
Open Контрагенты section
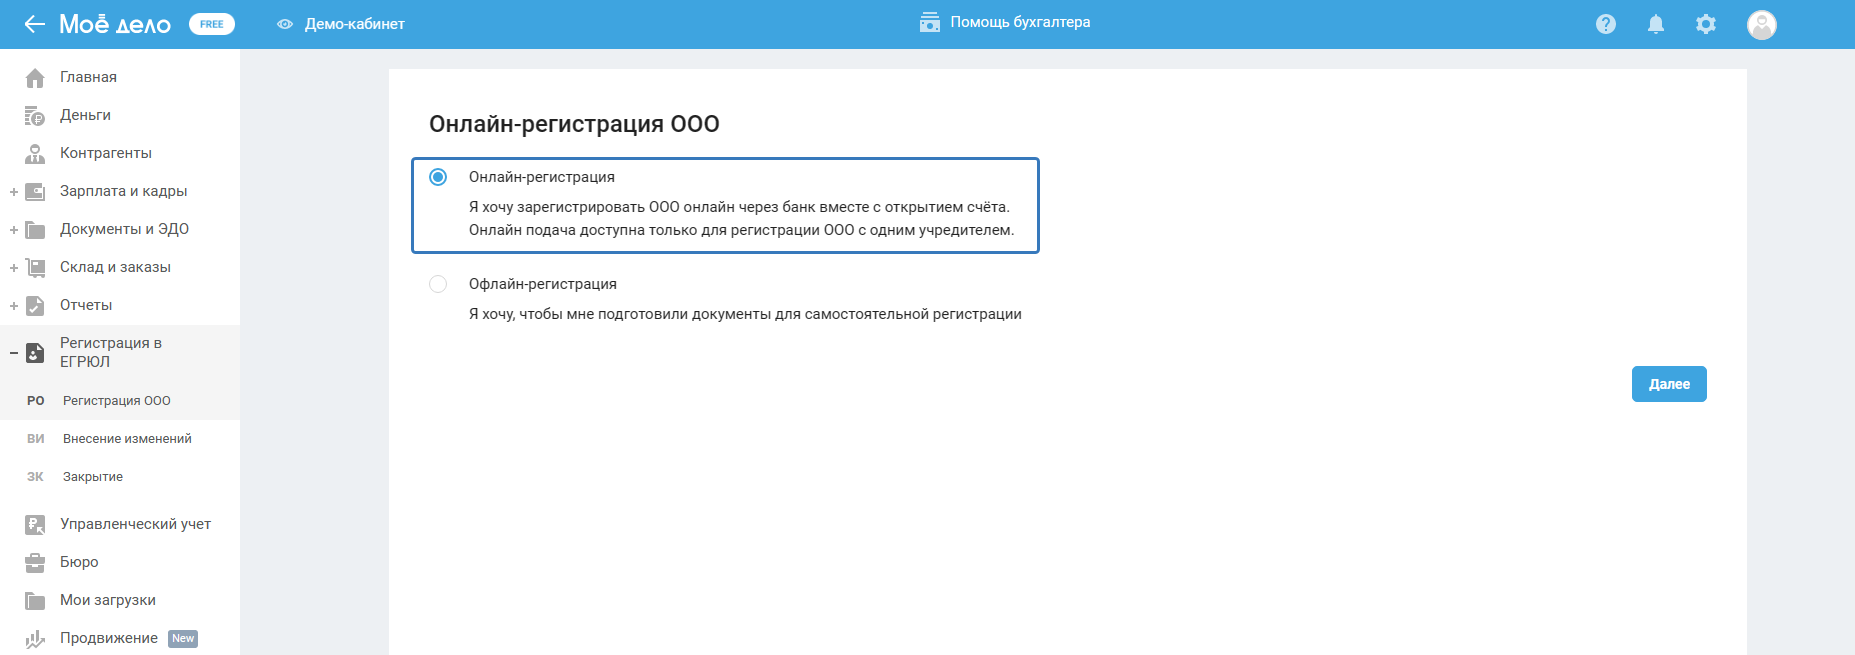[106, 153]
